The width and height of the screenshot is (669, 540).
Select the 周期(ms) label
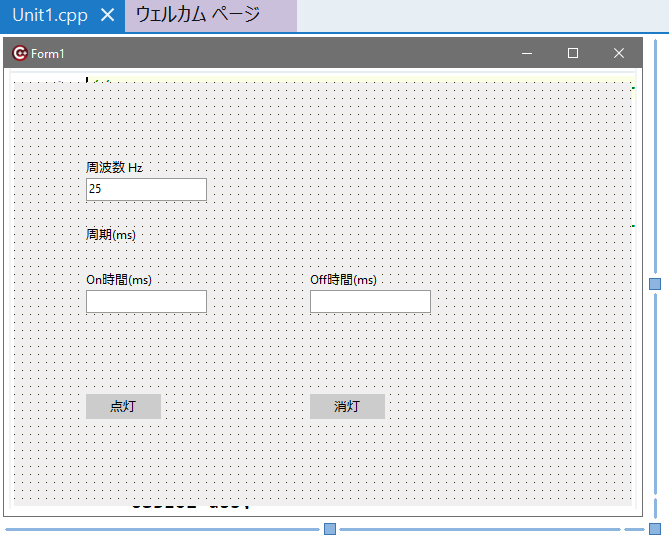pyautogui.click(x=110, y=235)
